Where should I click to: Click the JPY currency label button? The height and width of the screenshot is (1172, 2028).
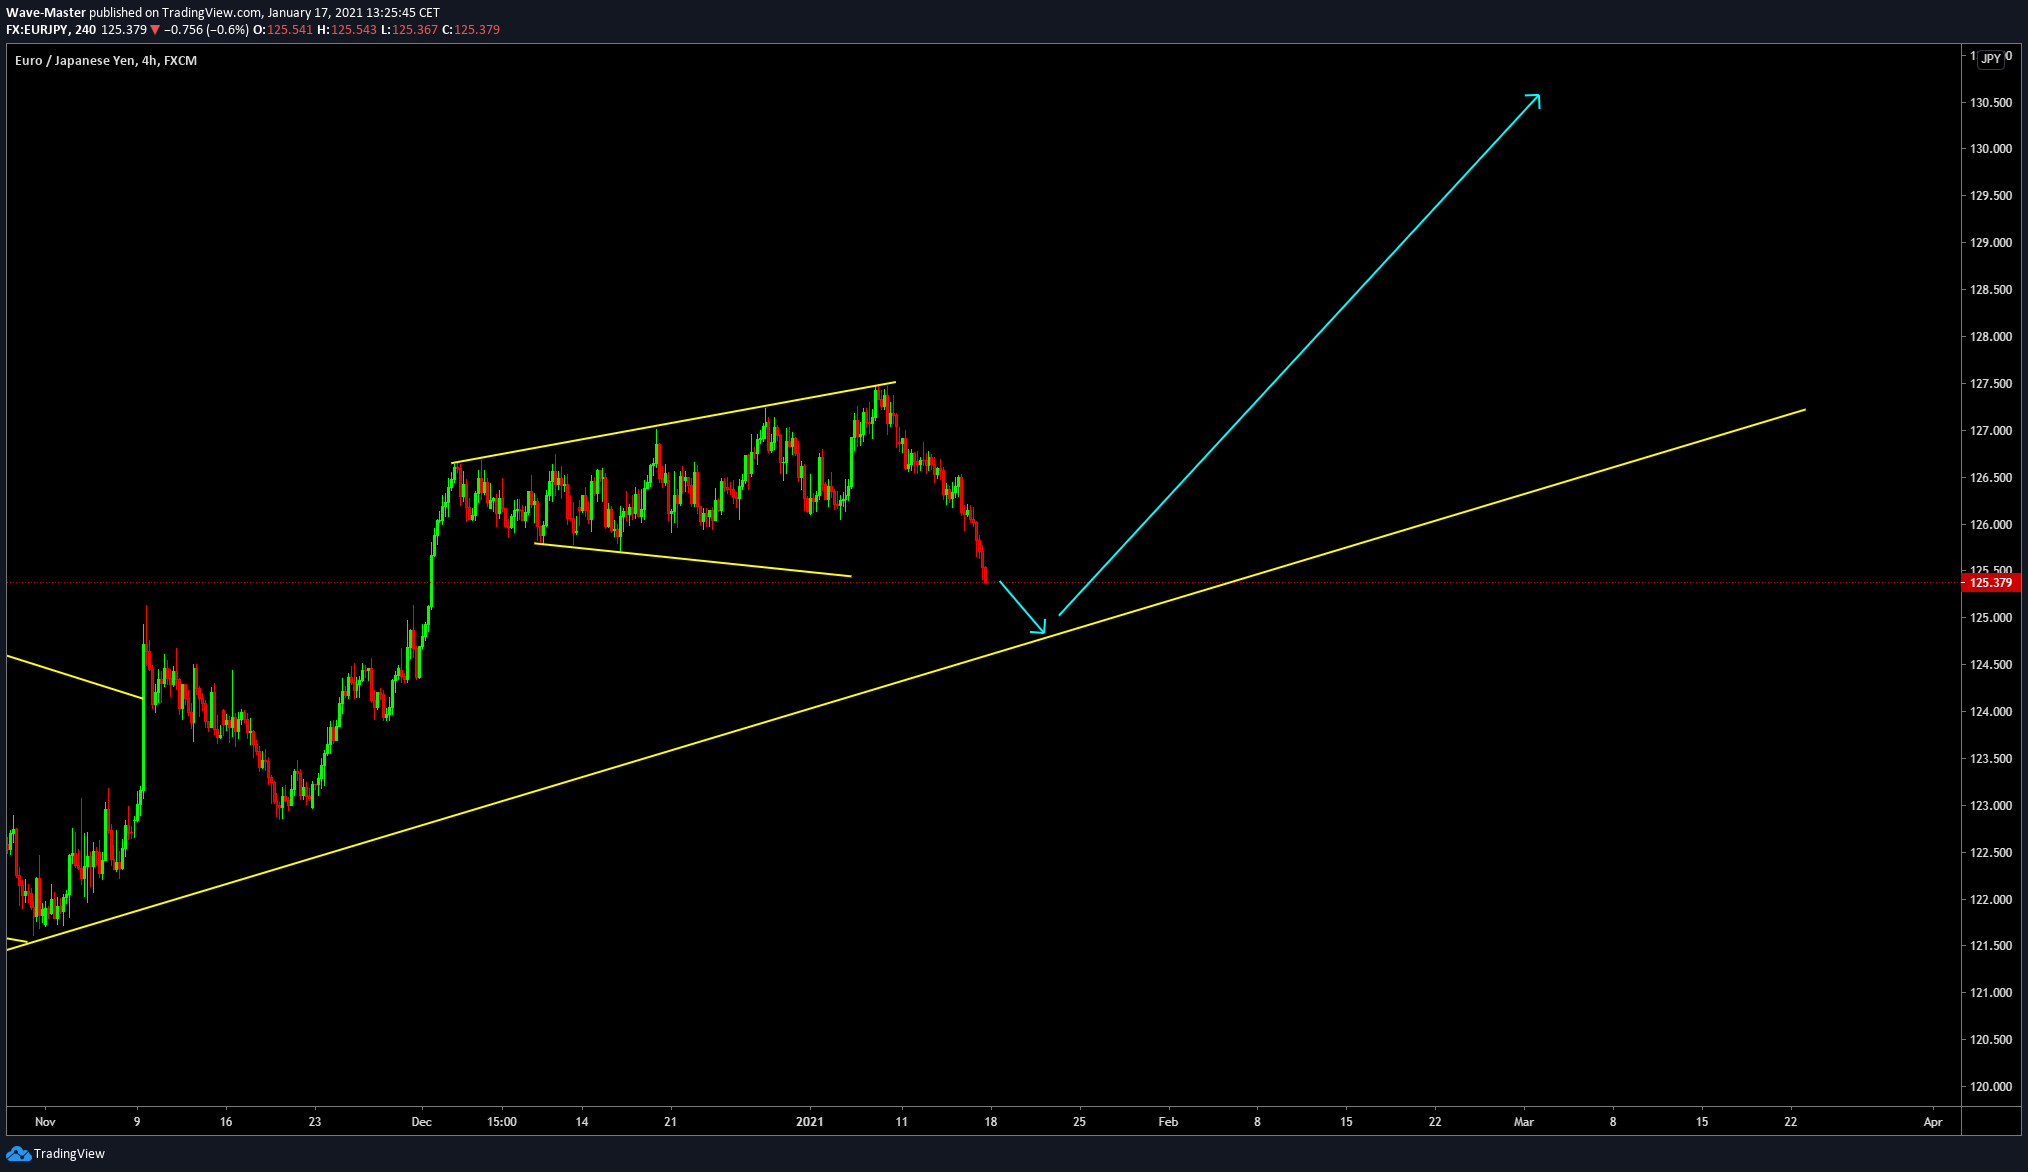[1991, 59]
